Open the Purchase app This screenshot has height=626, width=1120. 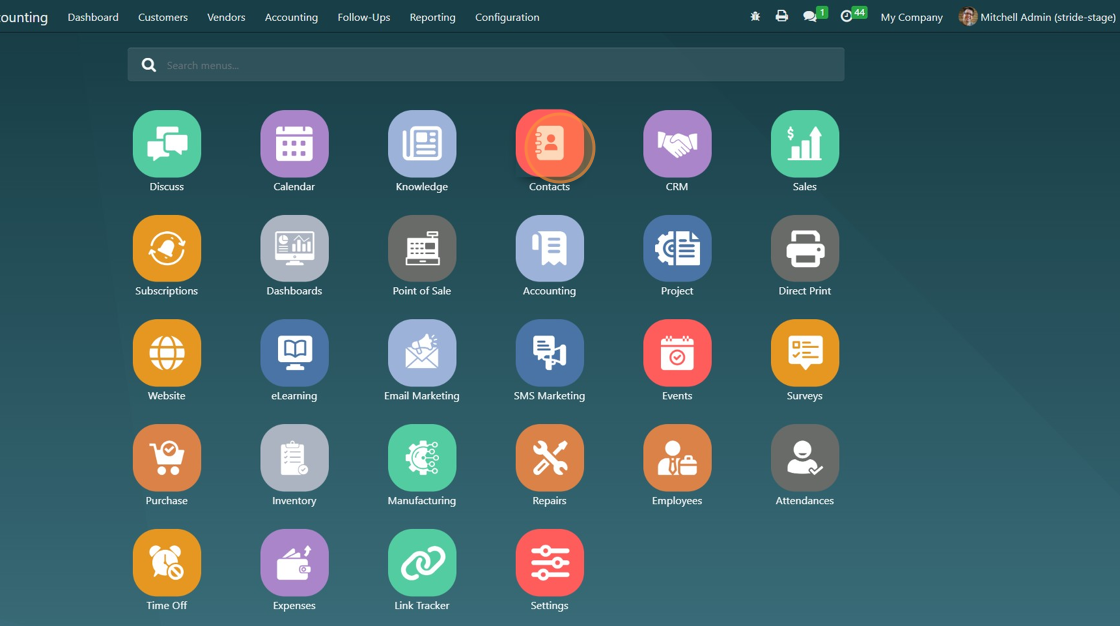166,458
